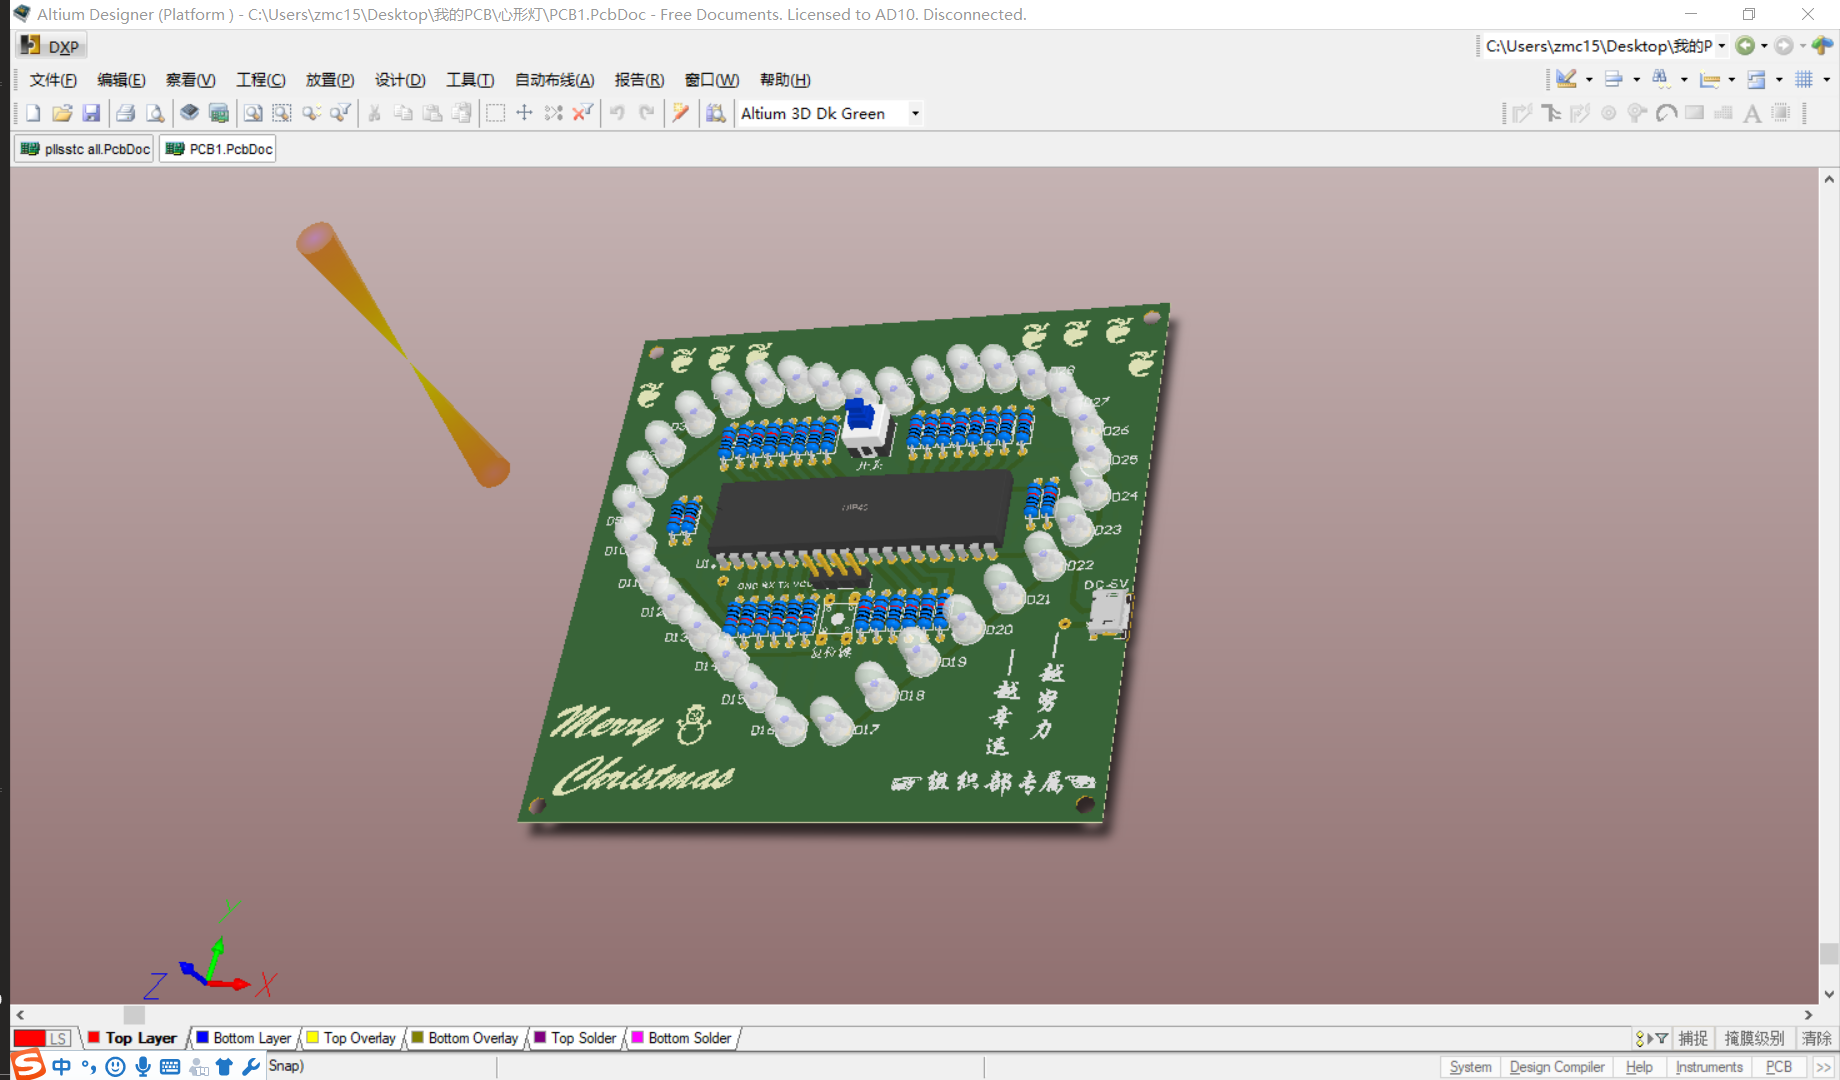Click the horizontal scrollbar right arrow
The width and height of the screenshot is (1840, 1080).
click(x=1808, y=1014)
